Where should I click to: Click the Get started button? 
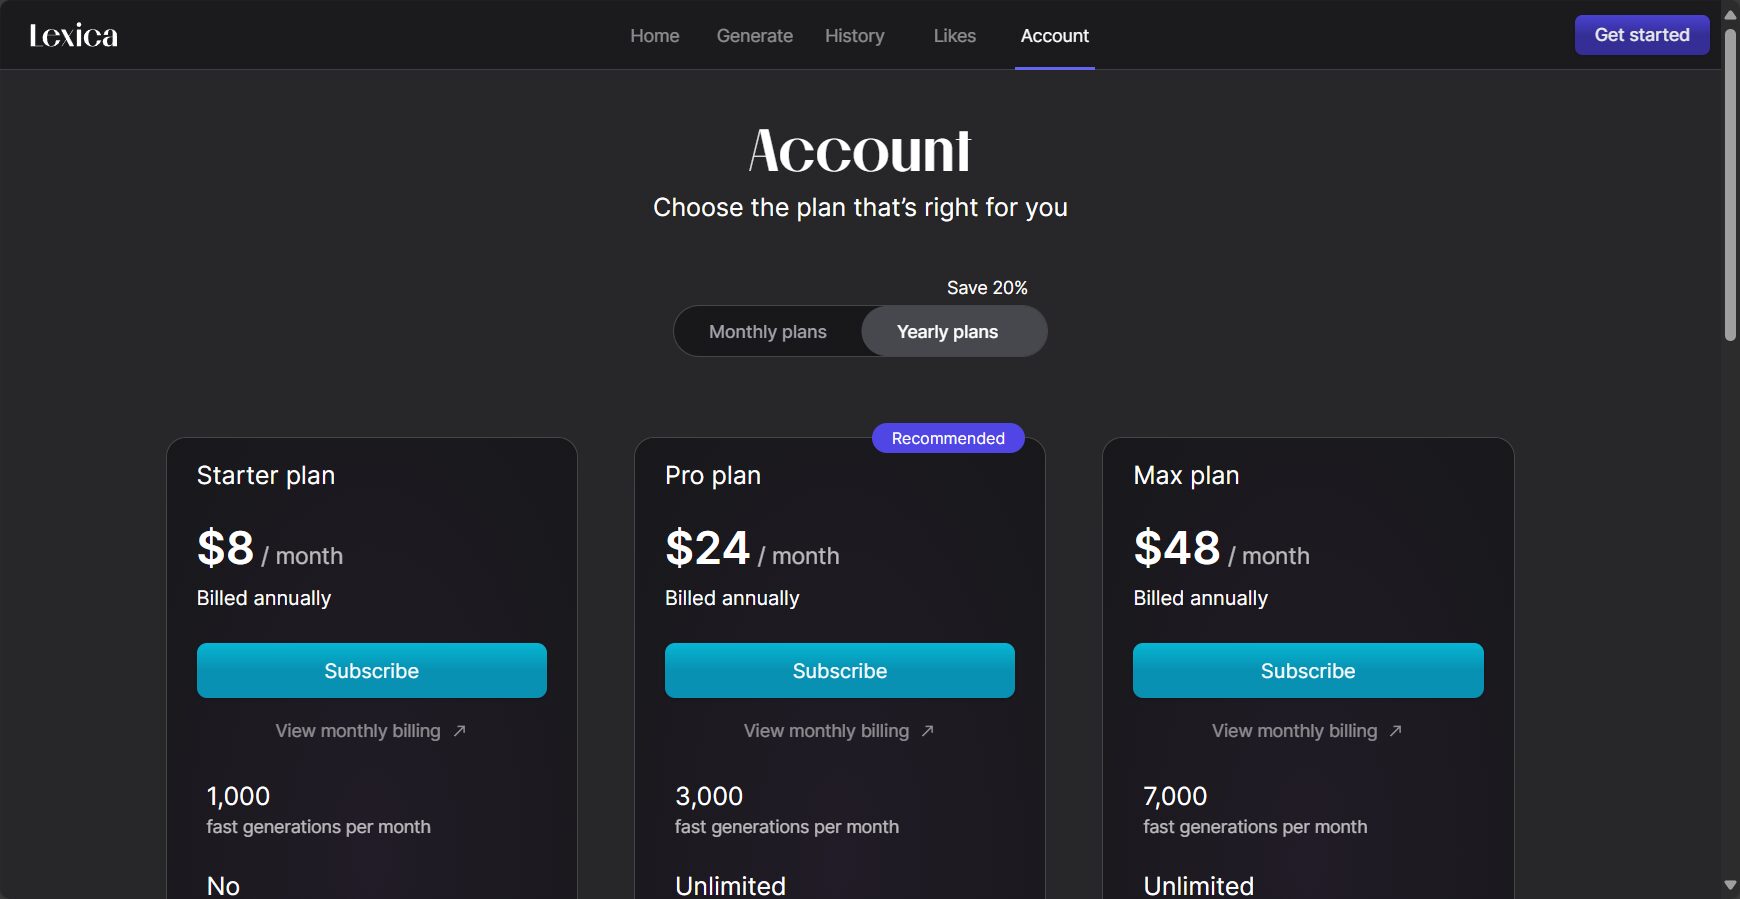pyautogui.click(x=1642, y=35)
